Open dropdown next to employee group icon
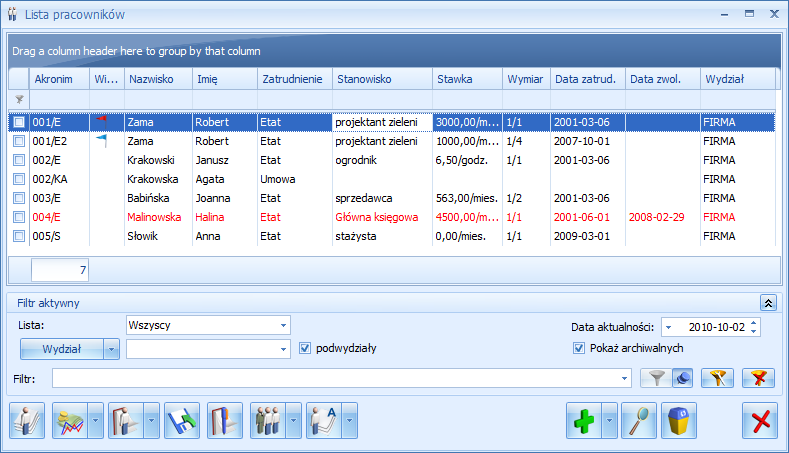789x453 pixels. coord(294,420)
